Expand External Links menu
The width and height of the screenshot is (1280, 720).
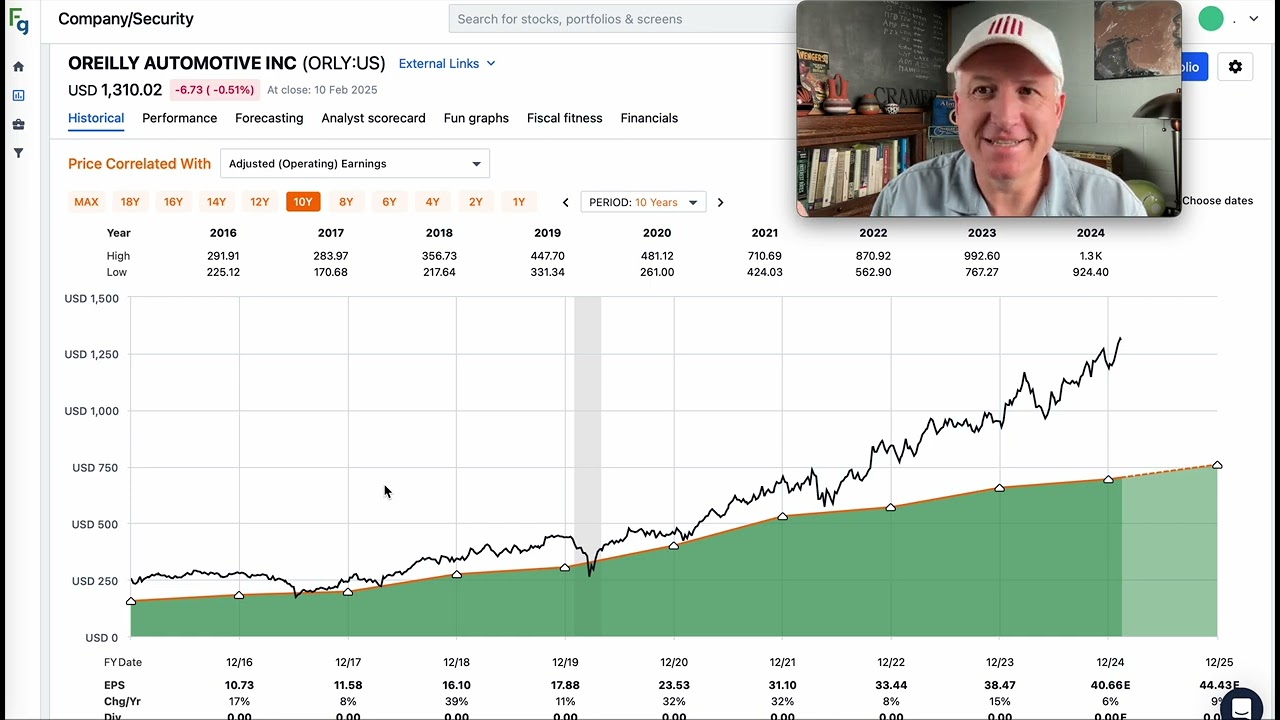coord(447,64)
